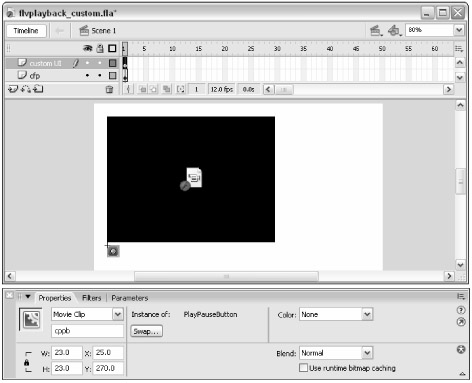
Task: Click the Edit Multiple Frames icon
Action: click(x=166, y=89)
